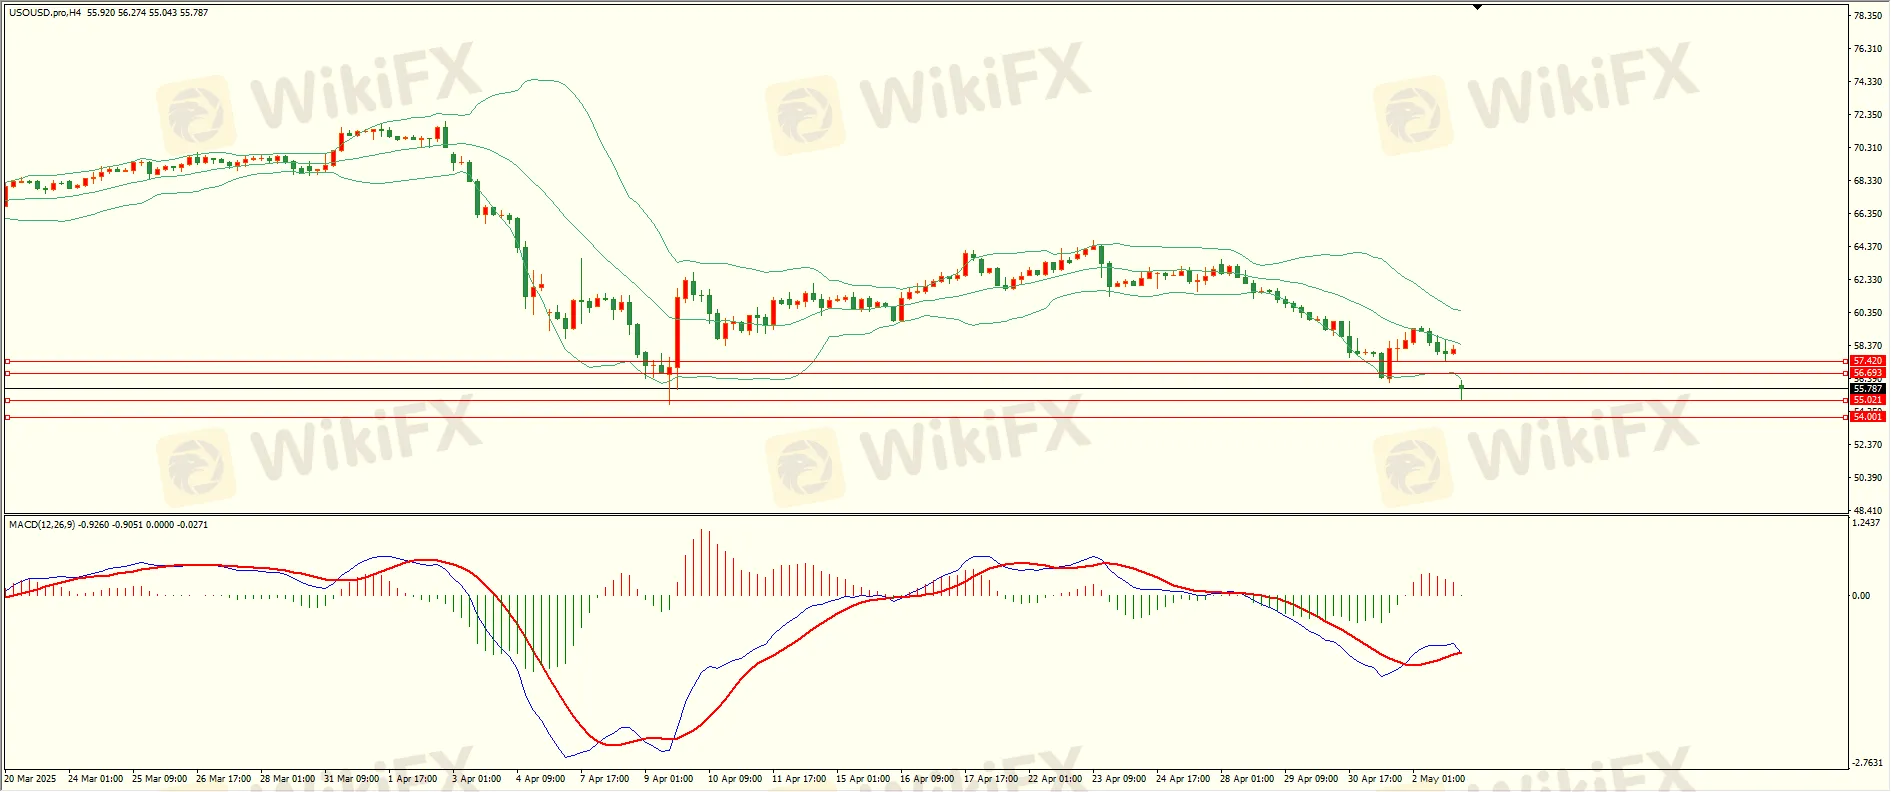Click the 78.350 price on the scale
This screenshot has width=1891, height=792.
pos(1867,16)
